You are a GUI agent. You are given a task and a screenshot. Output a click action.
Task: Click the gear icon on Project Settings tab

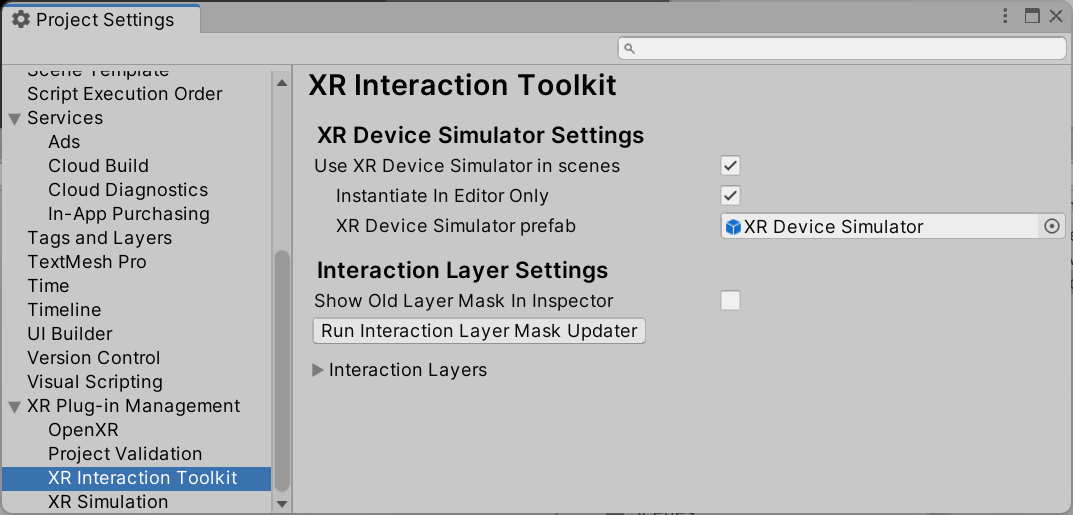pyautogui.click(x=21, y=20)
